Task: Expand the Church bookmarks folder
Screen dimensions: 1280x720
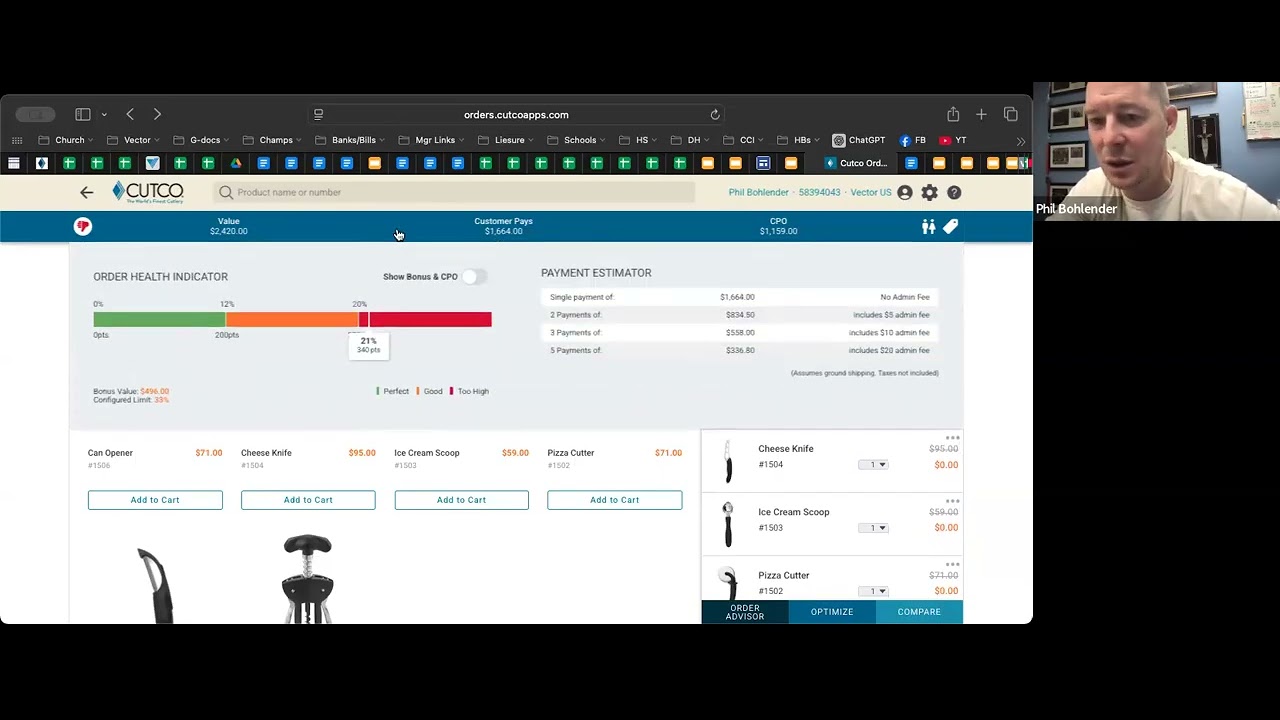Action: point(66,141)
